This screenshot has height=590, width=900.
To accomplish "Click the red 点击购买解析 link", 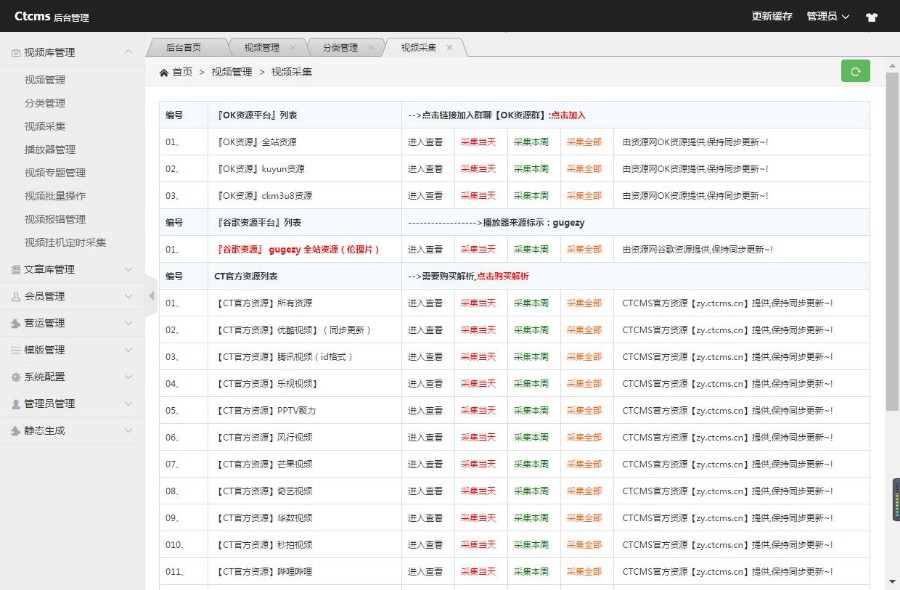I will [x=503, y=276].
